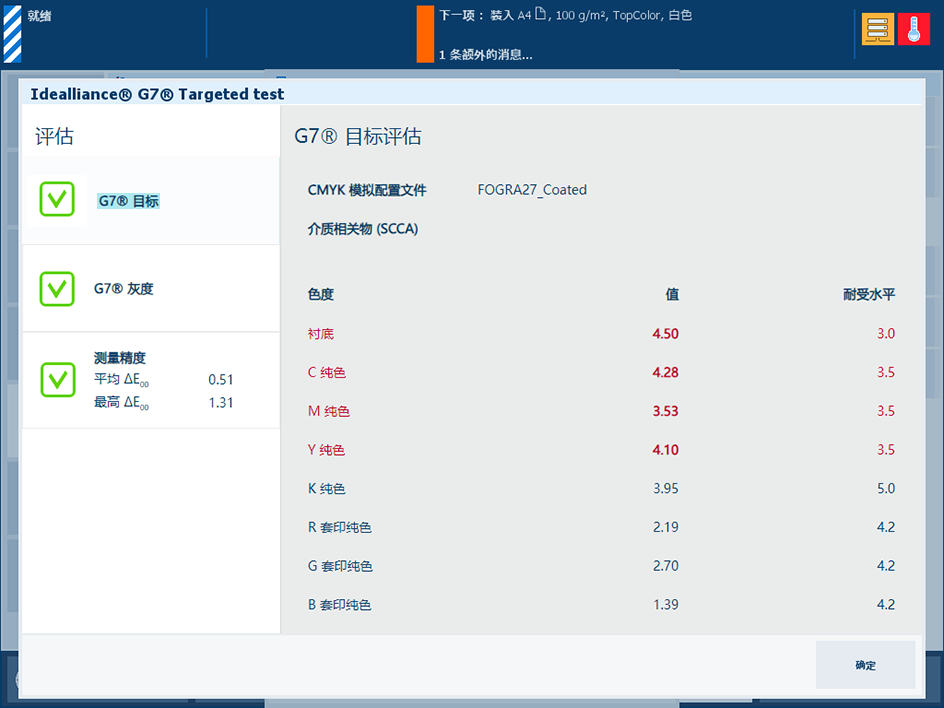Viewport: 944px width, 708px height.
Task: Click the B 套印纯色 value 1.39
Action: pos(665,604)
